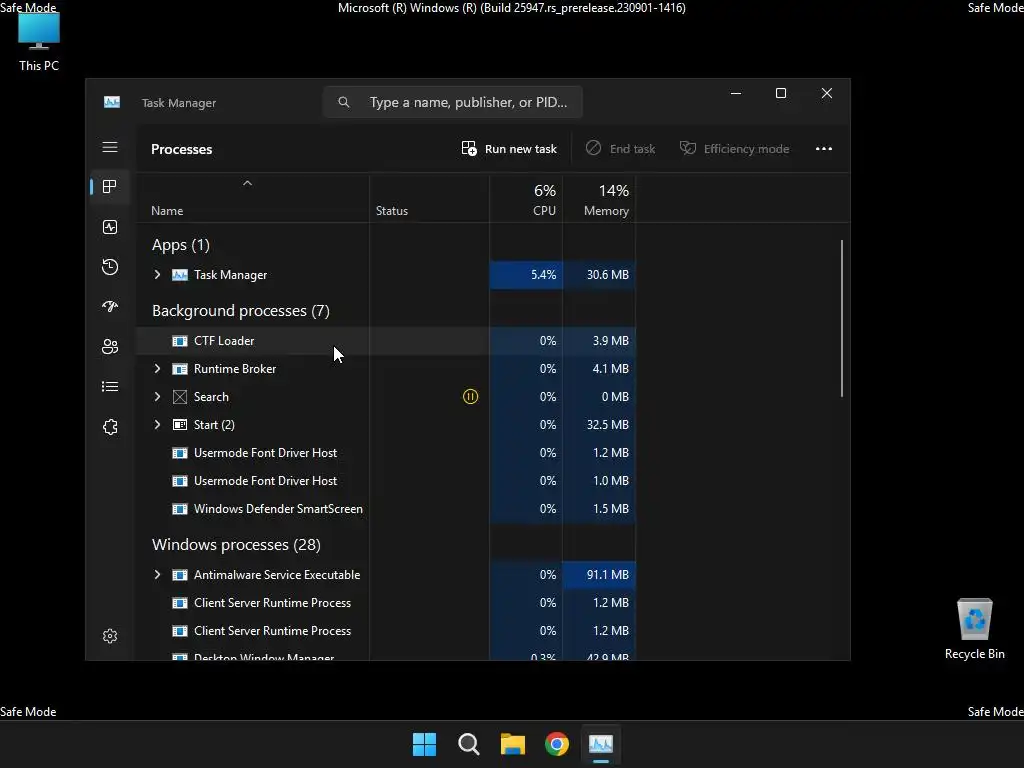Open Task Manager settings gear
1024x768 pixels.
pos(110,636)
